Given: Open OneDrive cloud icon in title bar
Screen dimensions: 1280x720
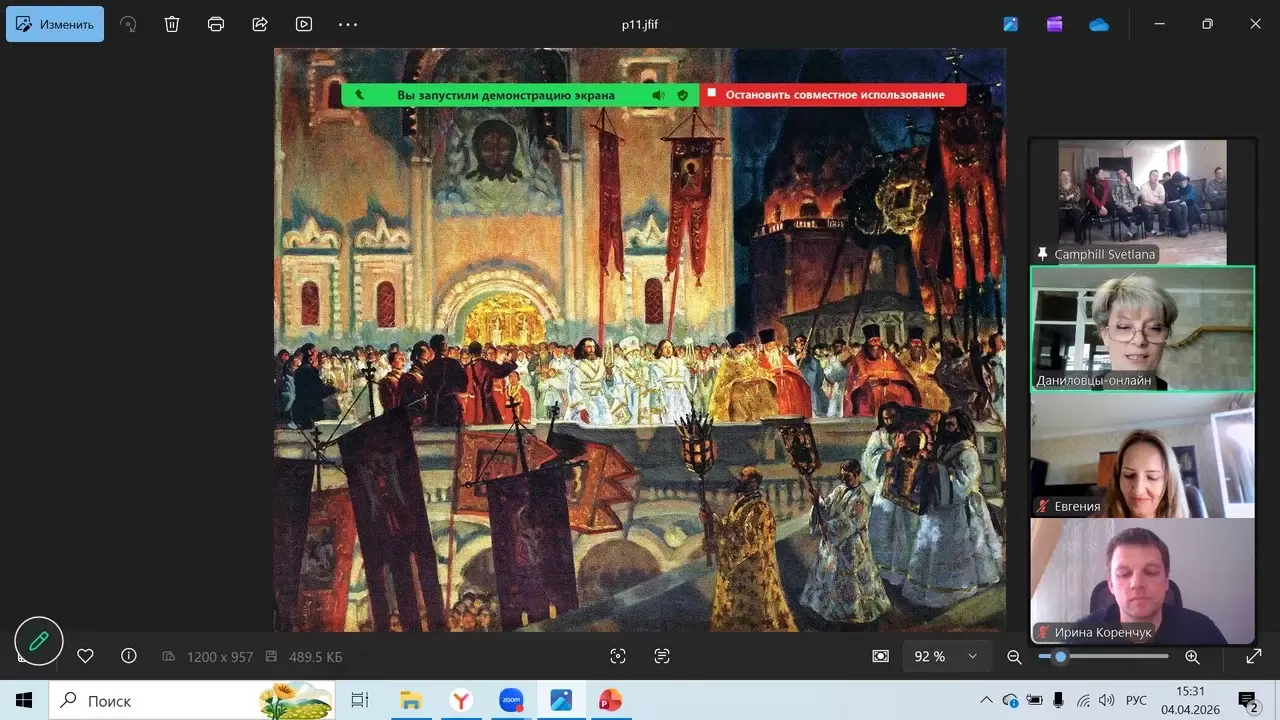Looking at the screenshot, I should [x=1099, y=24].
